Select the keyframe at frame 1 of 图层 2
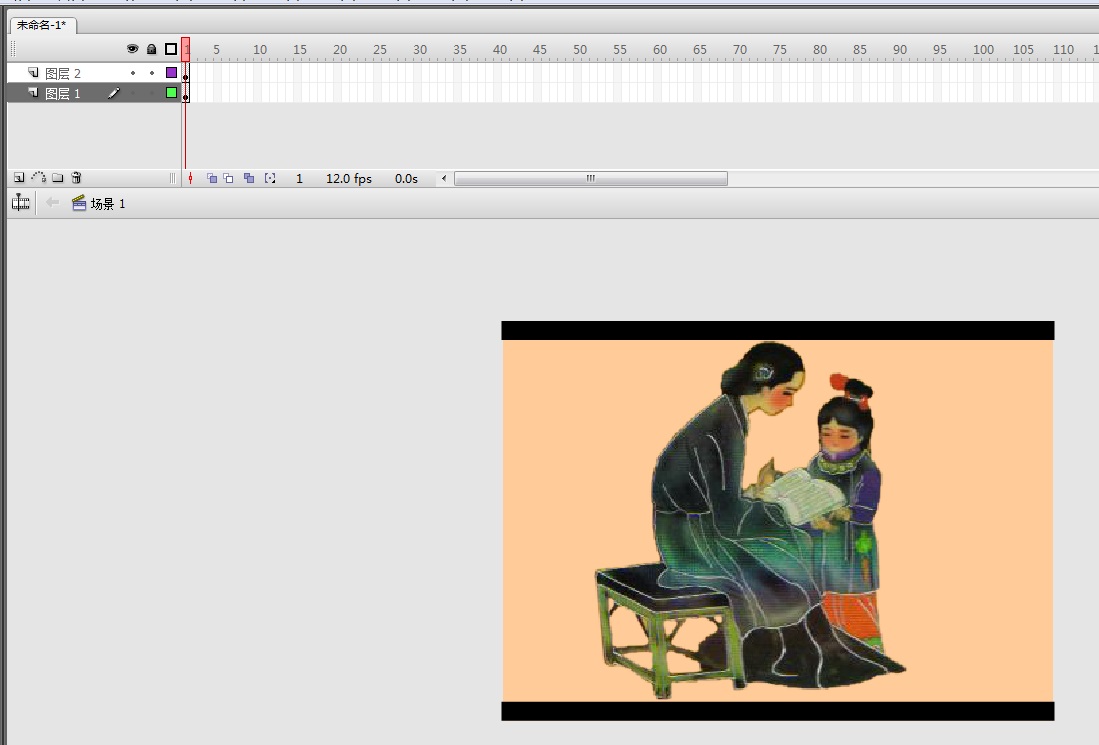The width and height of the screenshot is (1099, 745). [186, 73]
